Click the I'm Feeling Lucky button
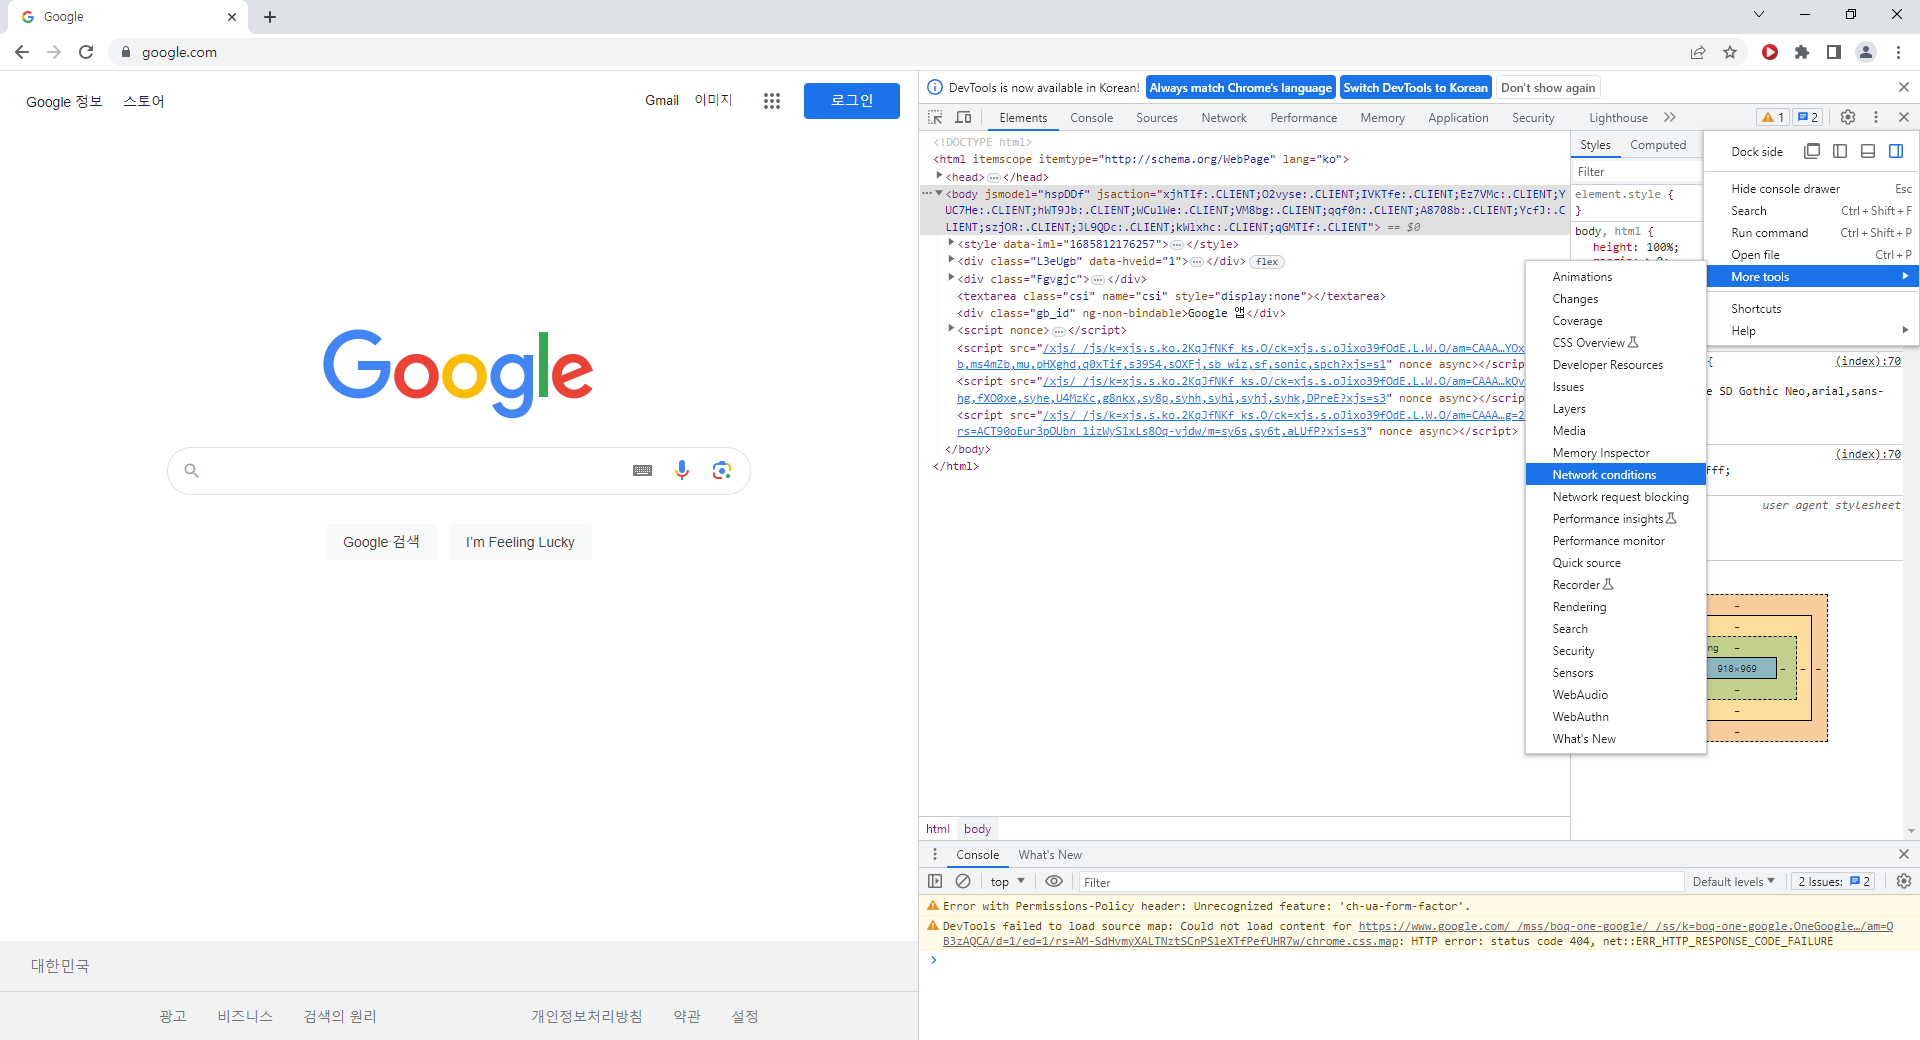Viewport: 1920px width, 1040px height. (x=520, y=542)
